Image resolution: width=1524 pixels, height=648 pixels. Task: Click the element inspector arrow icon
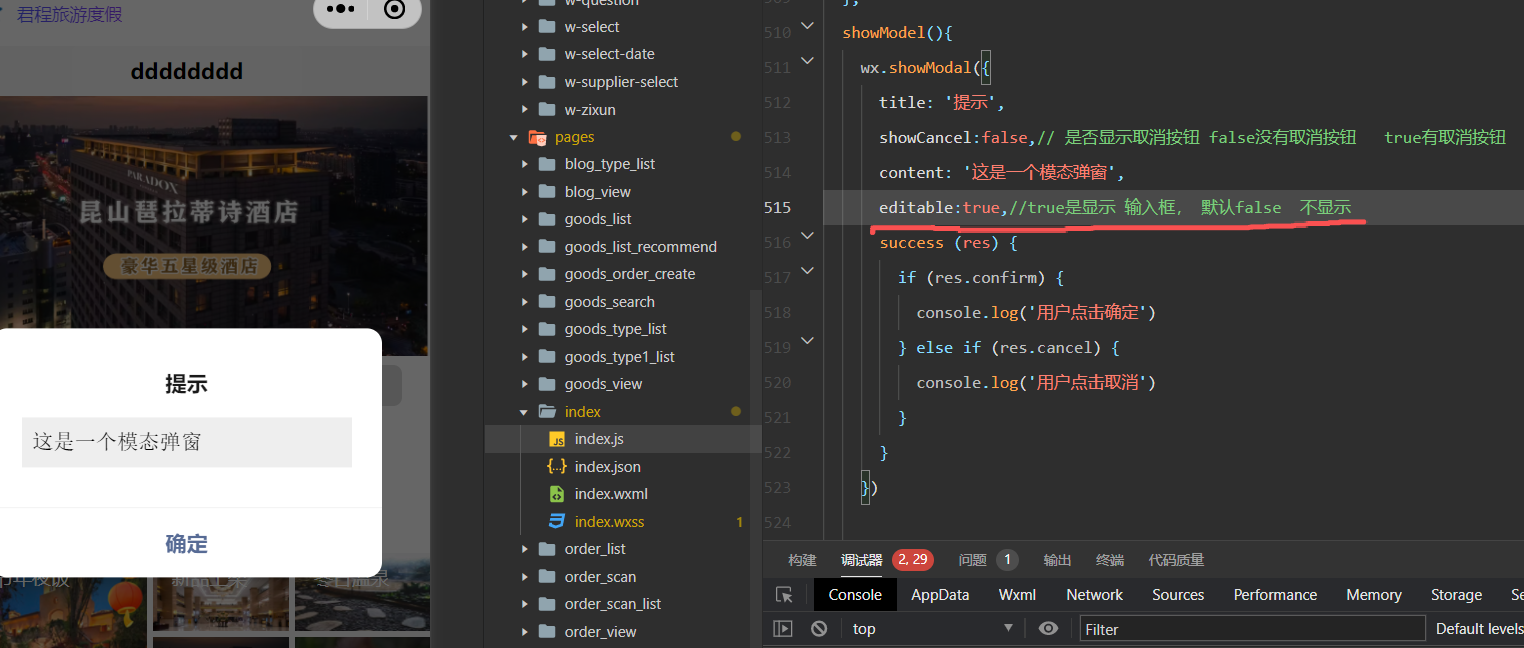tap(785, 595)
